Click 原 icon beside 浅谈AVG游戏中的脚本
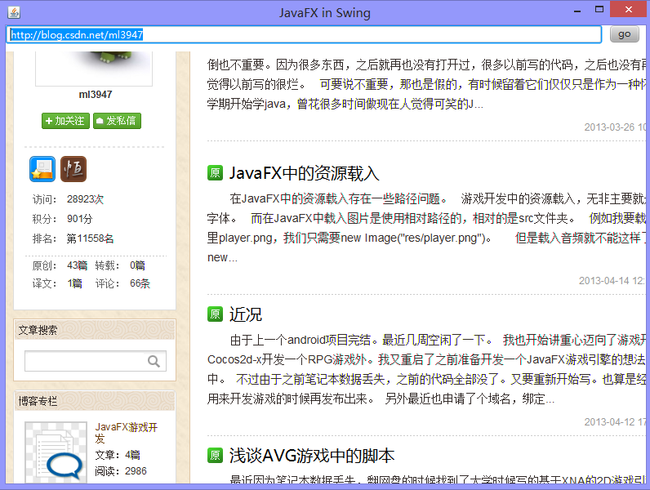Image resolution: width=650 pixels, height=490 pixels. [x=215, y=455]
